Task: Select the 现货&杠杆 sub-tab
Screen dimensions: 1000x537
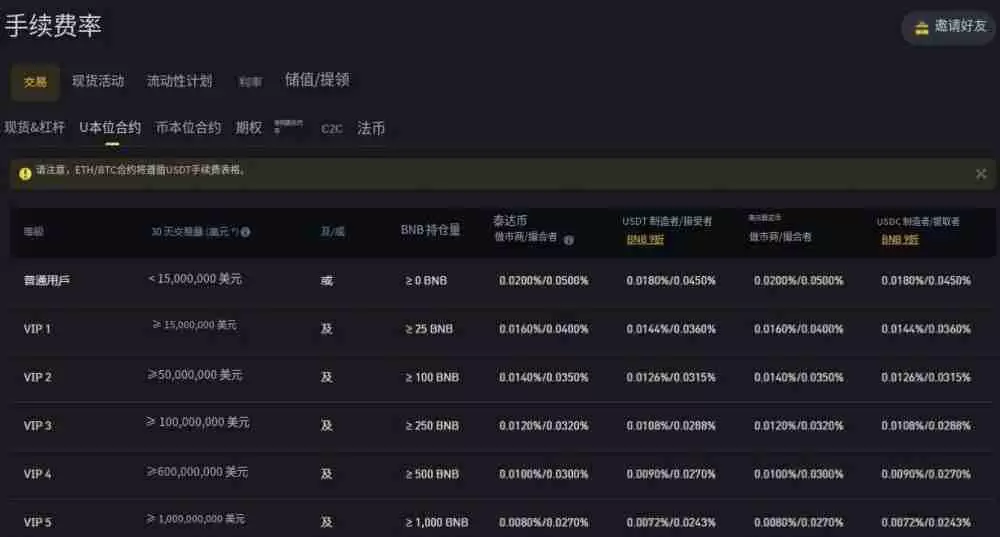Action: [34, 128]
